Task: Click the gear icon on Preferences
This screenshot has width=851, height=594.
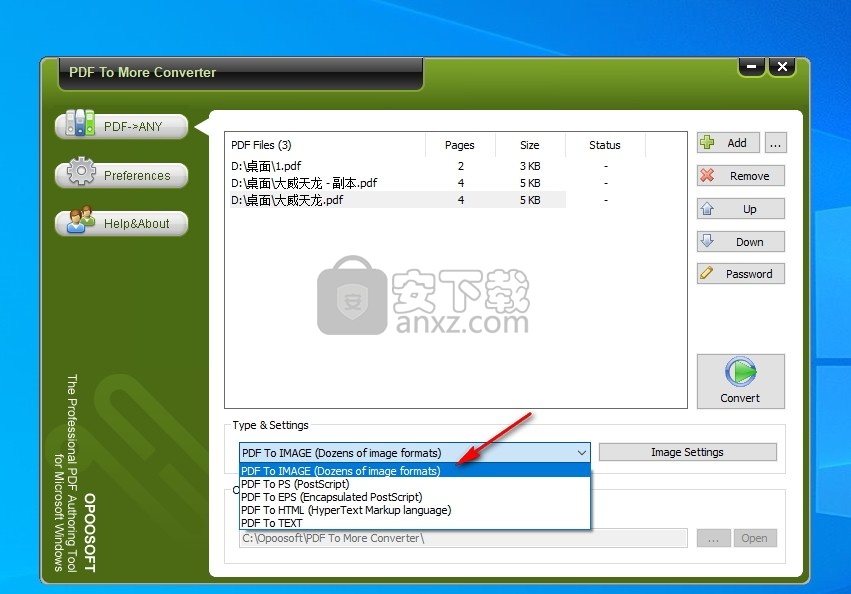Action: [81, 171]
